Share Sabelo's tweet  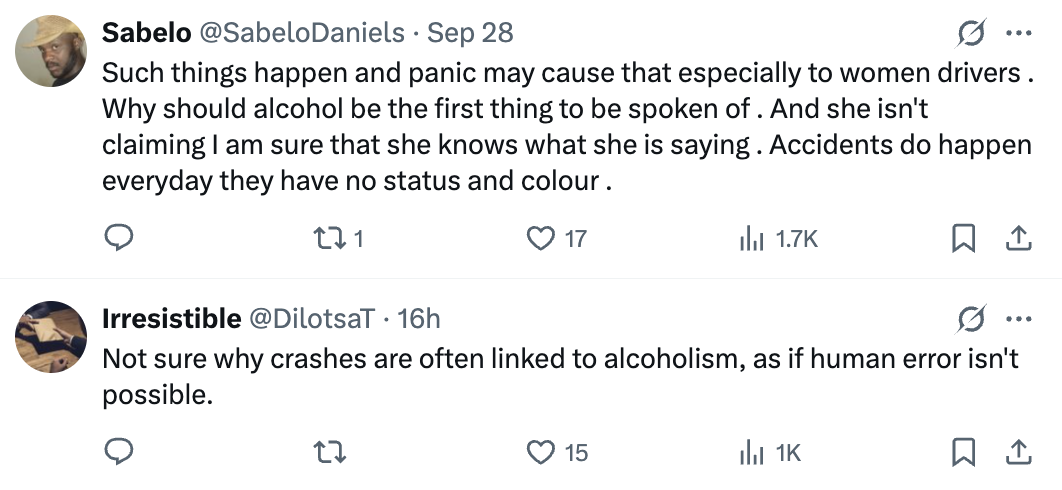[x=1018, y=238]
